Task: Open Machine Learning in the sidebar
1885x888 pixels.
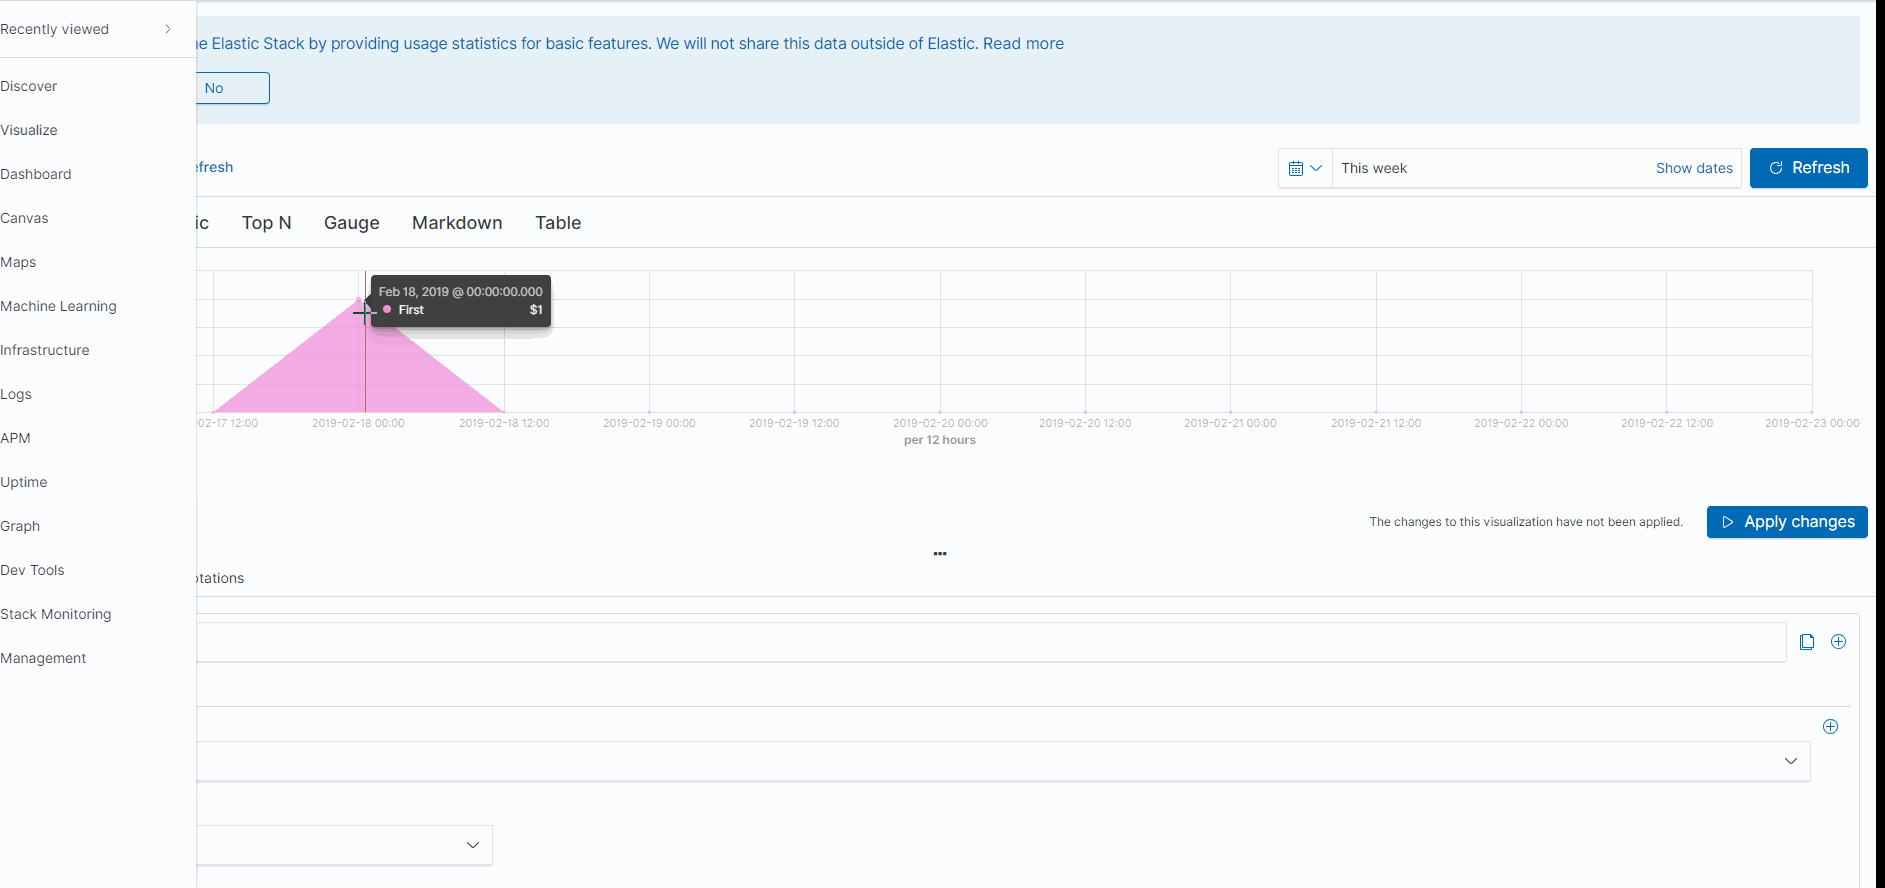Action: (58, 306)
